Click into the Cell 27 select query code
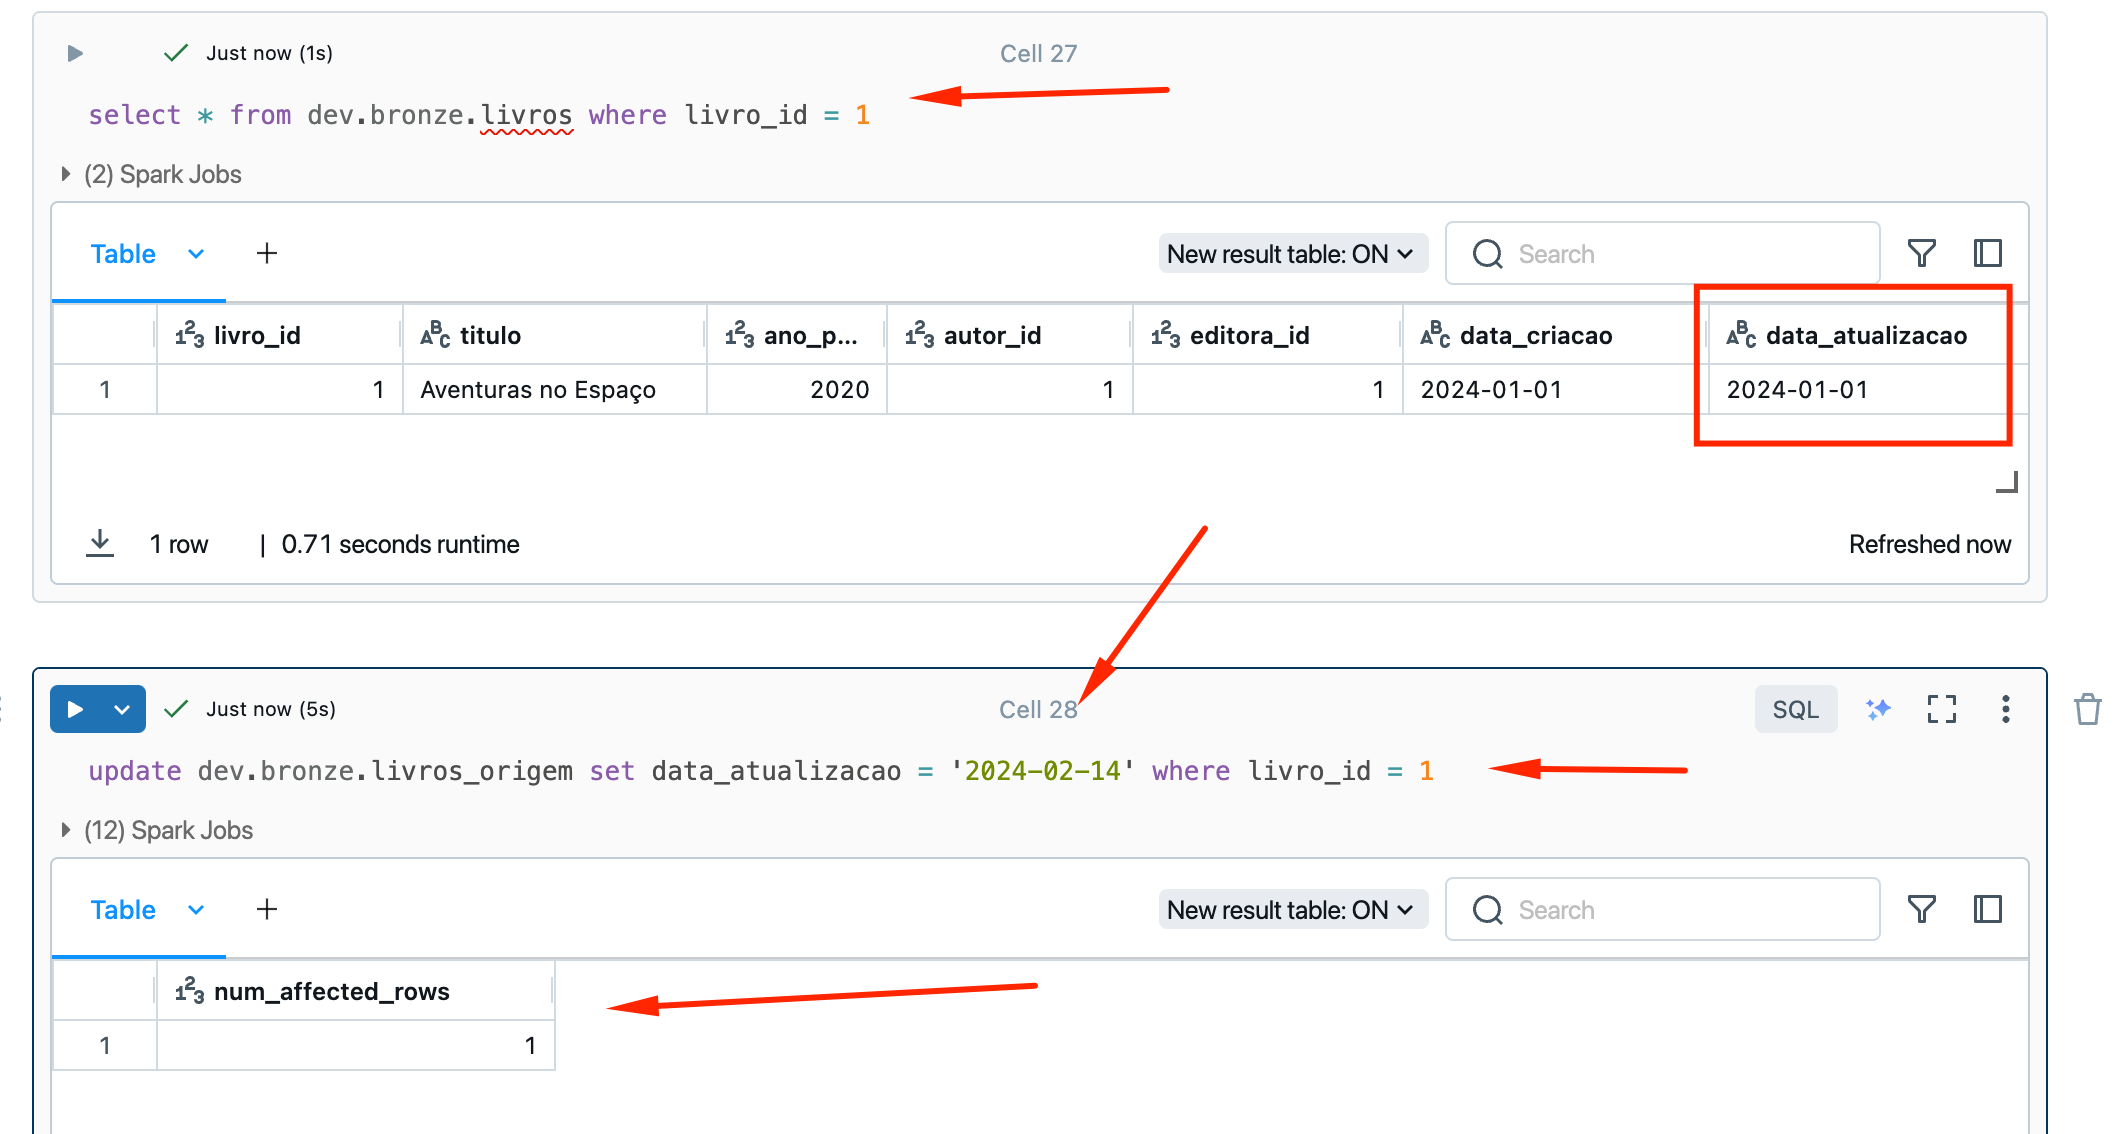The width and height of the screenshot is (2116, 1134). [x=479, y=116]
